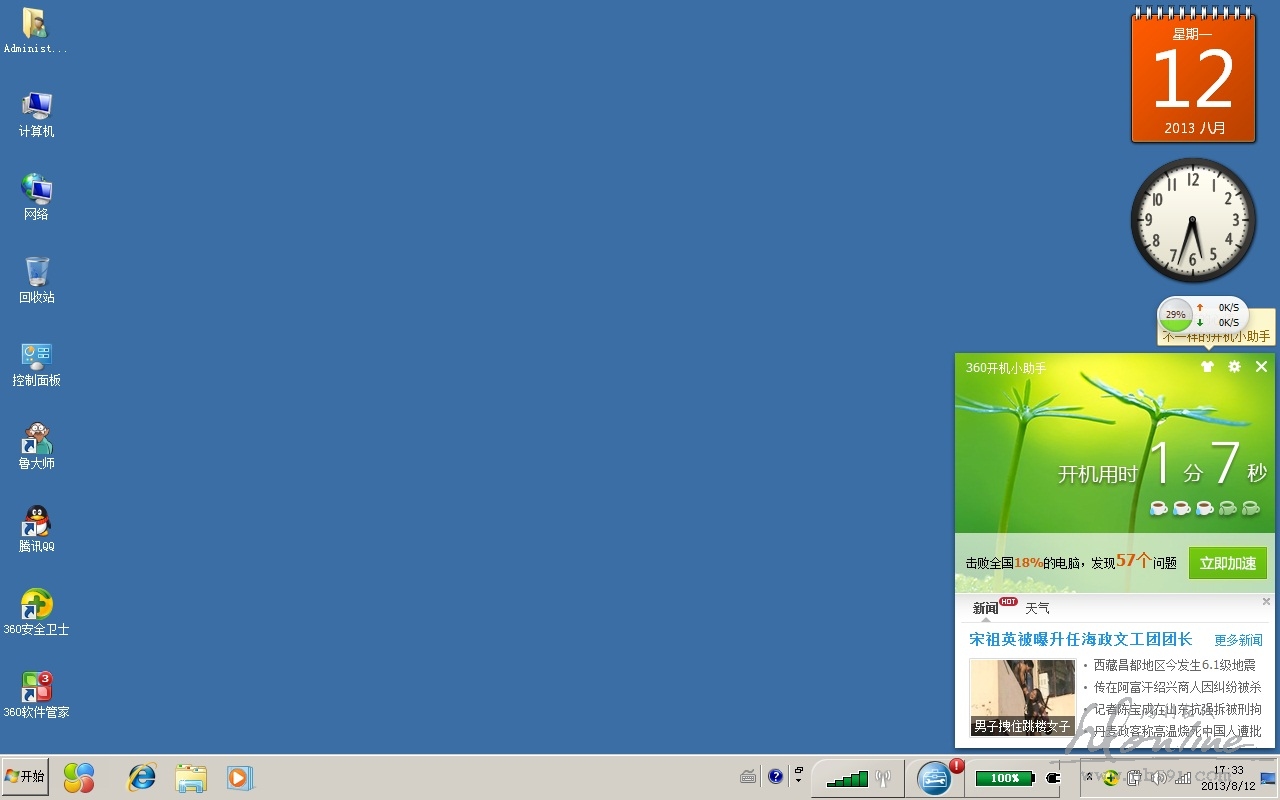Click the system clock showing 17:33
The width and height of the screenshot is (1280, 800).
point(1228,778)
